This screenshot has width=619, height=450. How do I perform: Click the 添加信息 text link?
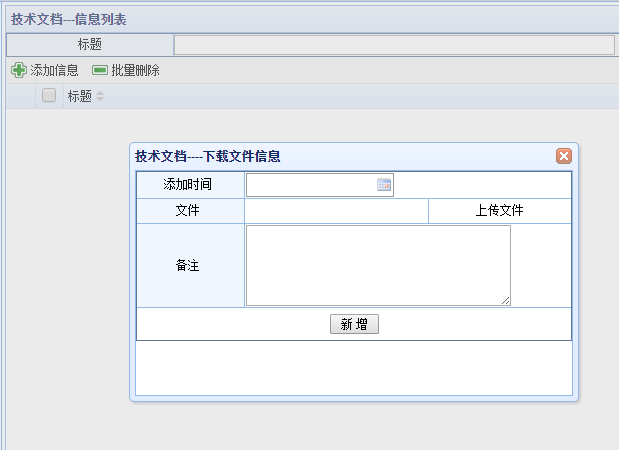tap(54, 70)
